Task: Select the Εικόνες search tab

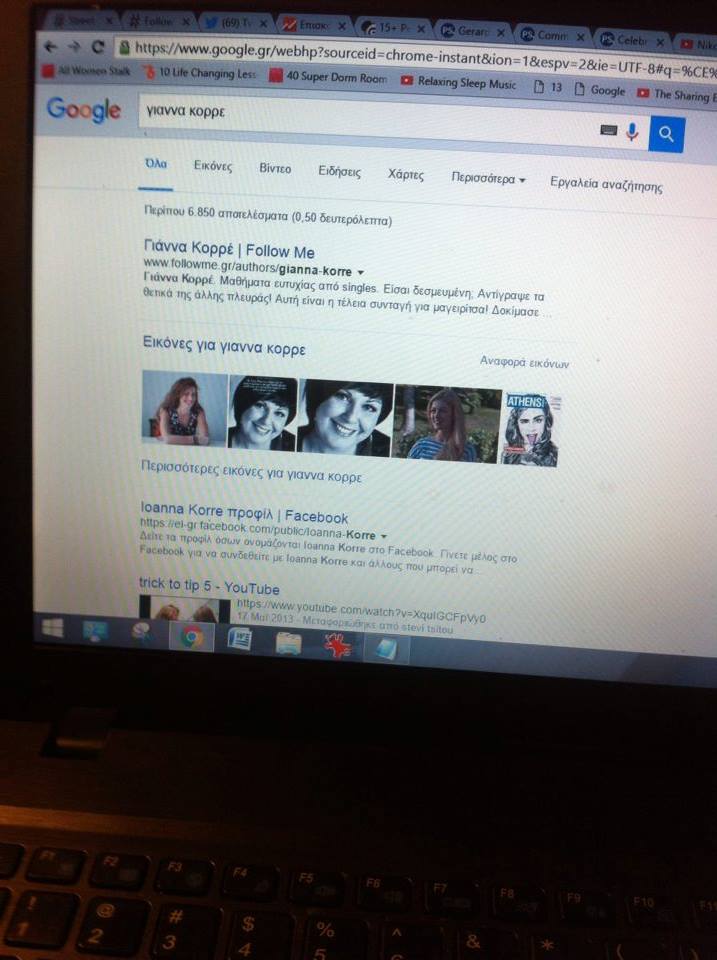Action: (x=212, y=165)
